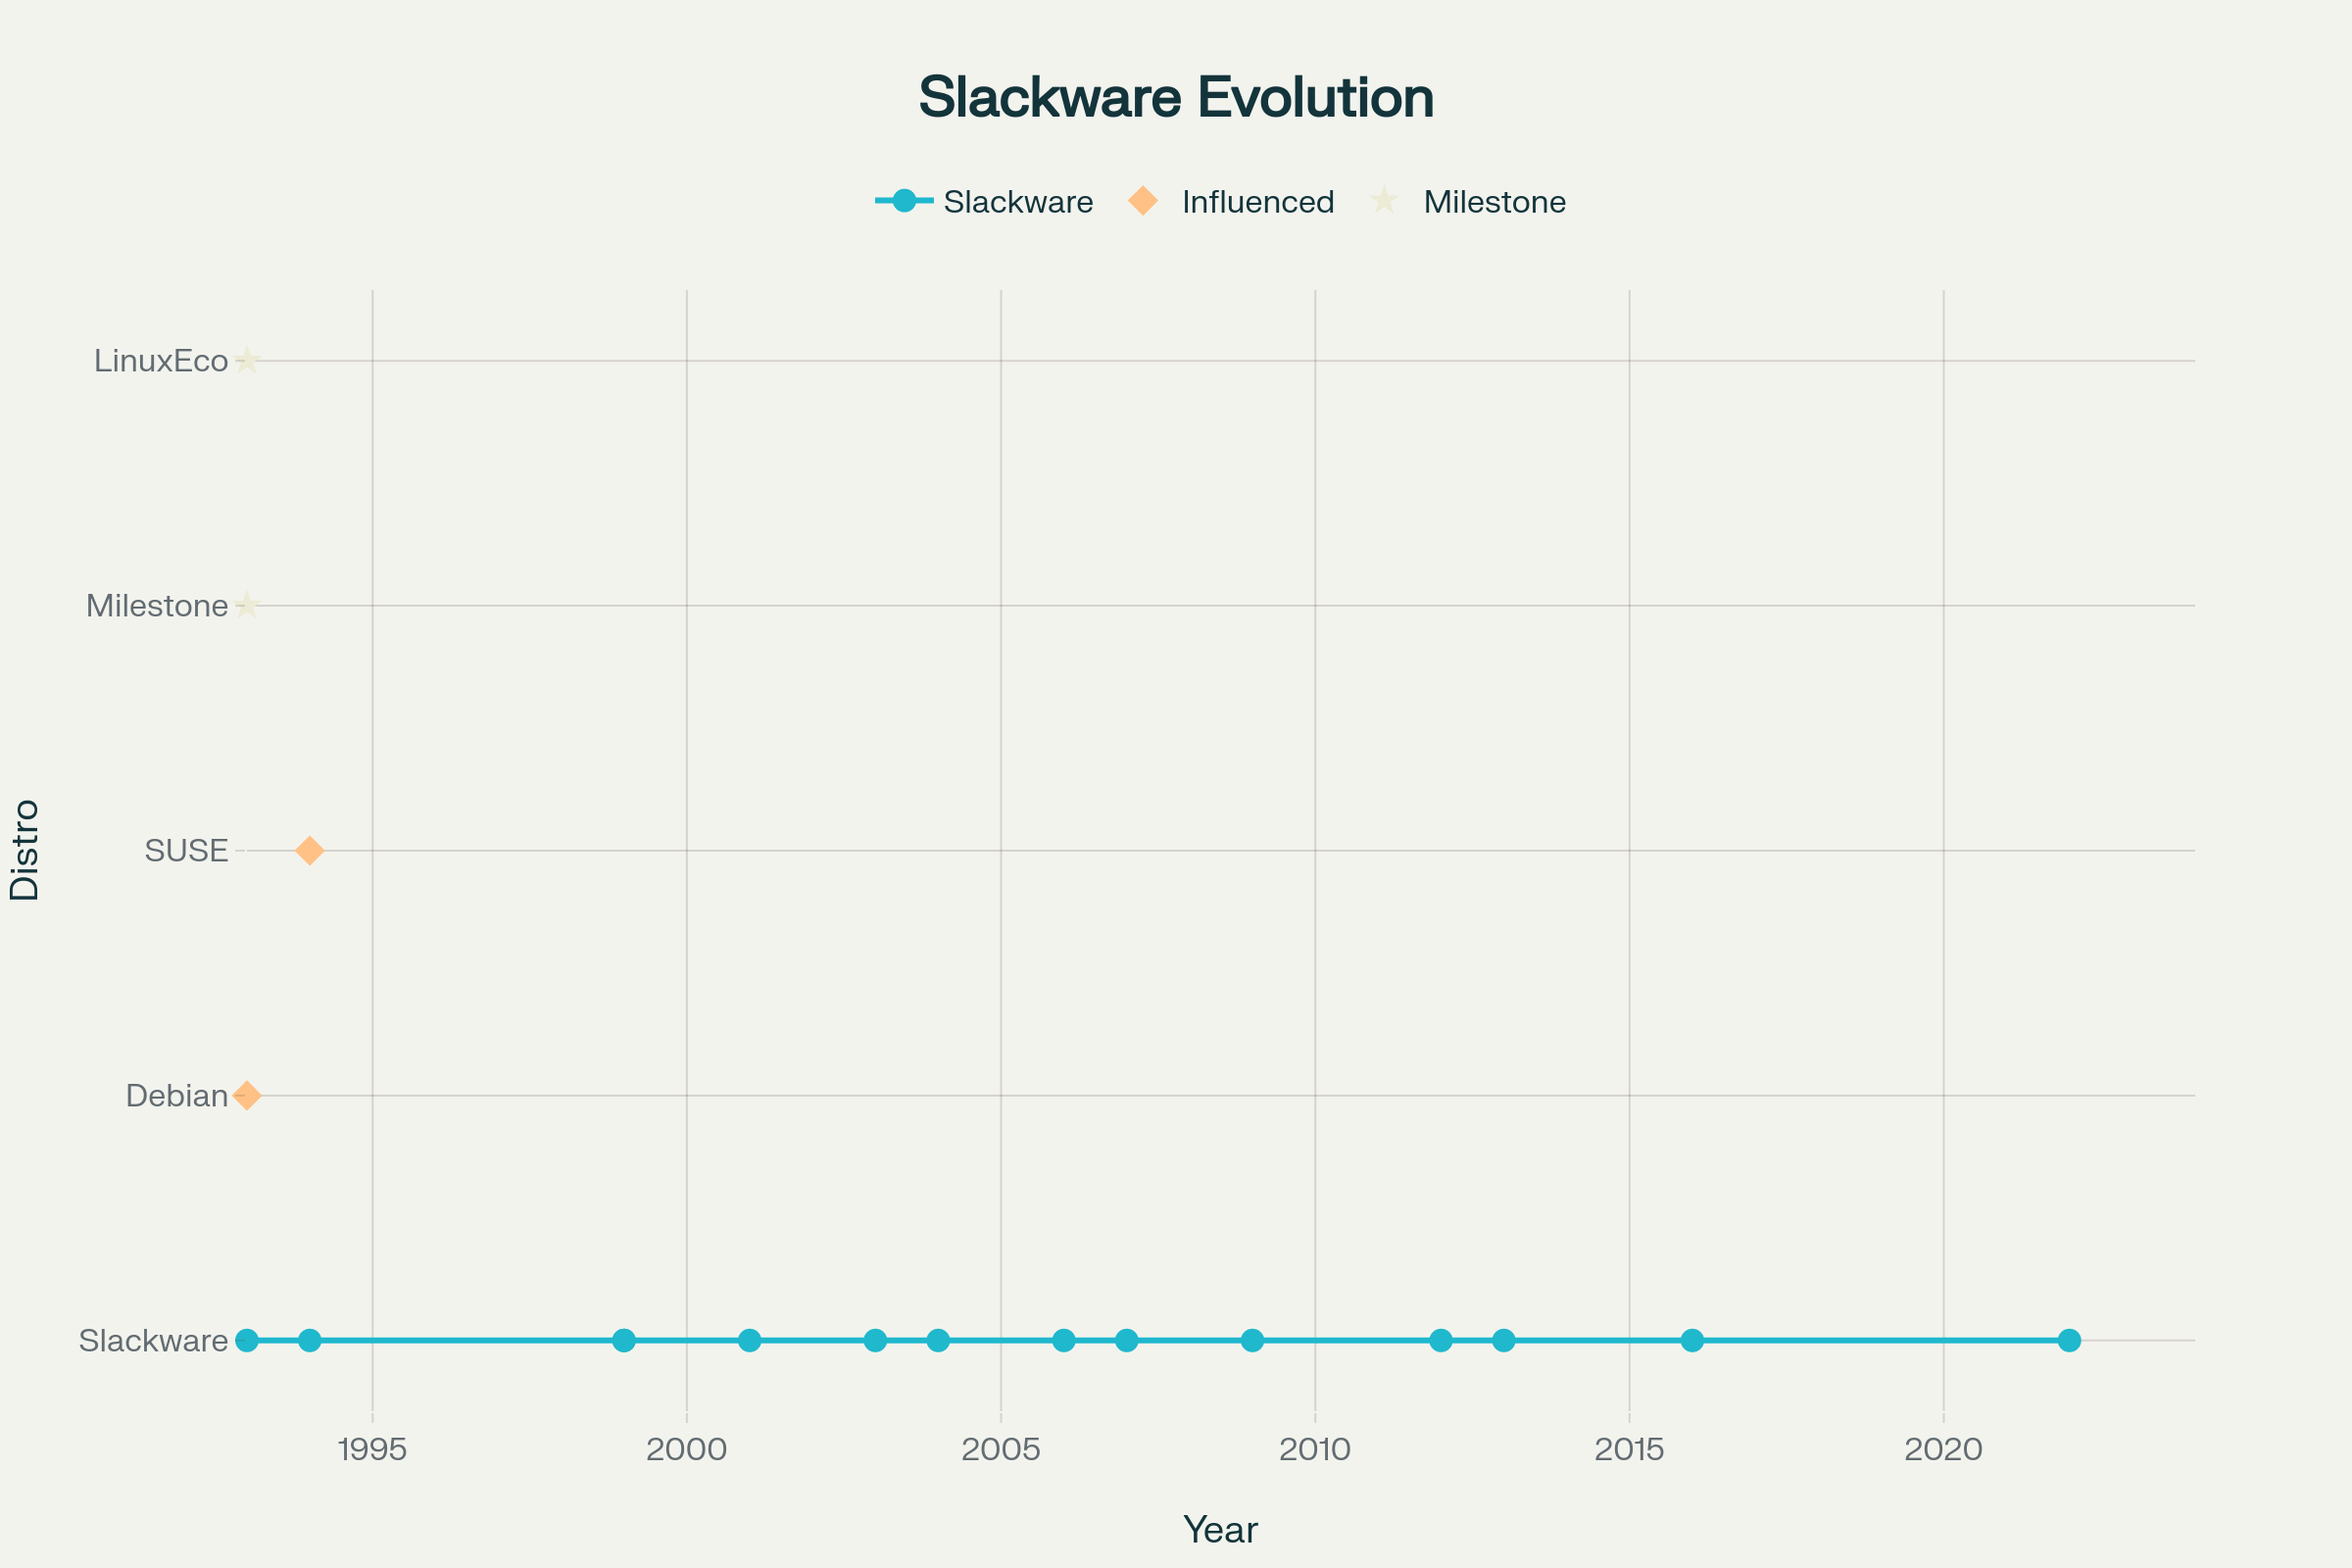This screenshot has width=2352, height=1568.
Task: Click the 2005 x-axis tick label
Action: [1001, 1450]
